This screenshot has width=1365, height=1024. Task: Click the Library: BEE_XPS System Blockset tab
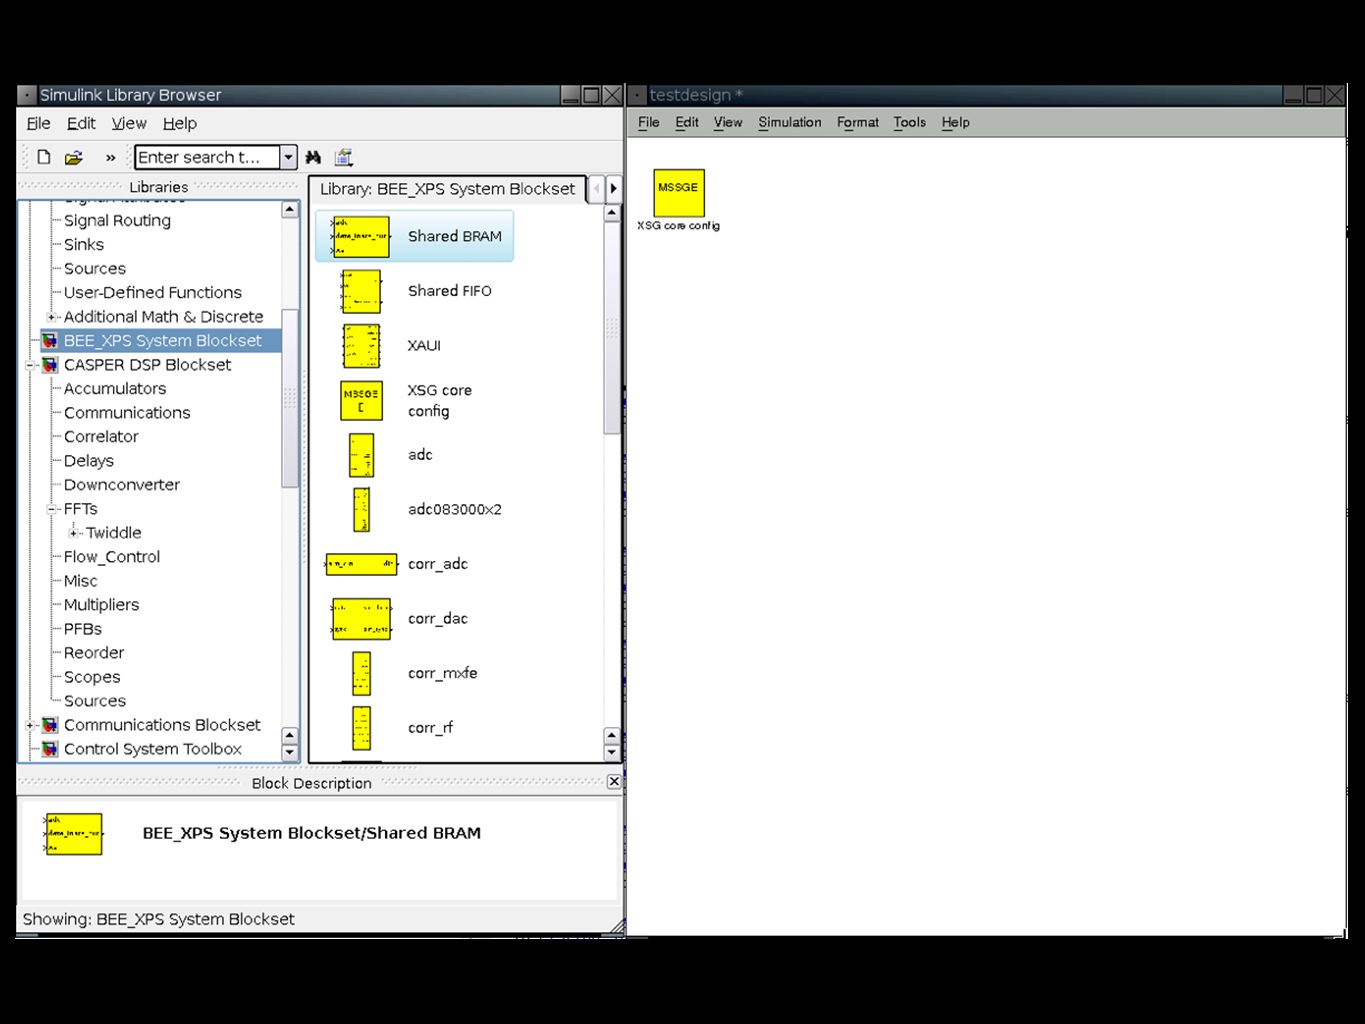(447, 189)
